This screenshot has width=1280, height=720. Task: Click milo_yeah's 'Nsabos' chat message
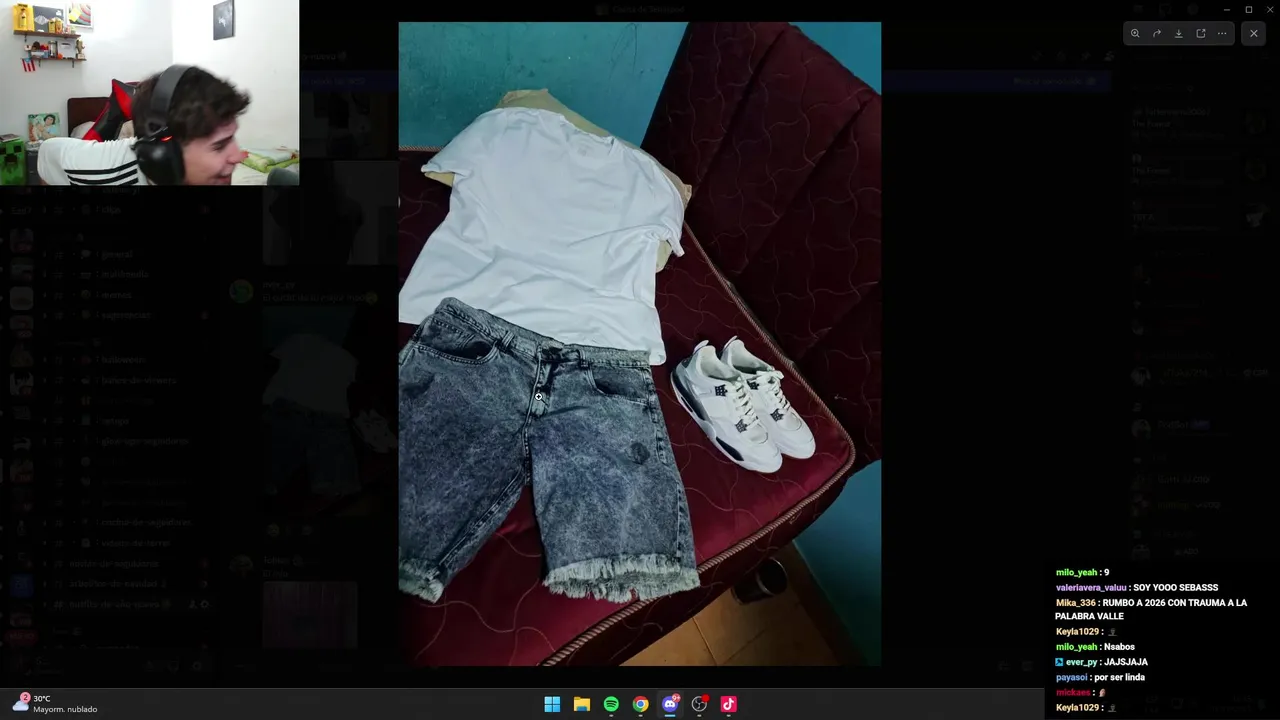pos(1119,647)
